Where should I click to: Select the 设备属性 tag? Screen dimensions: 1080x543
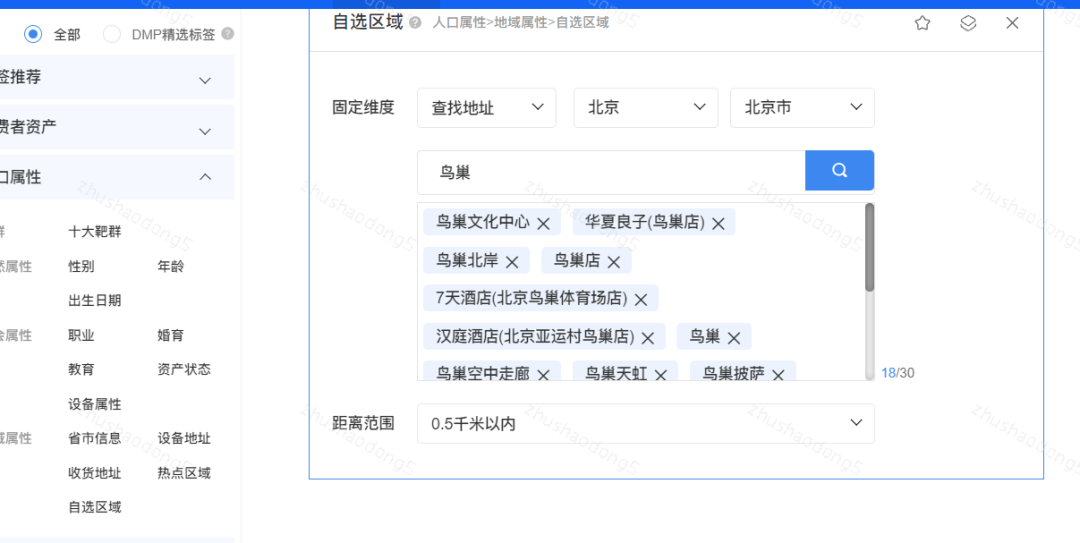pos(94,404)
